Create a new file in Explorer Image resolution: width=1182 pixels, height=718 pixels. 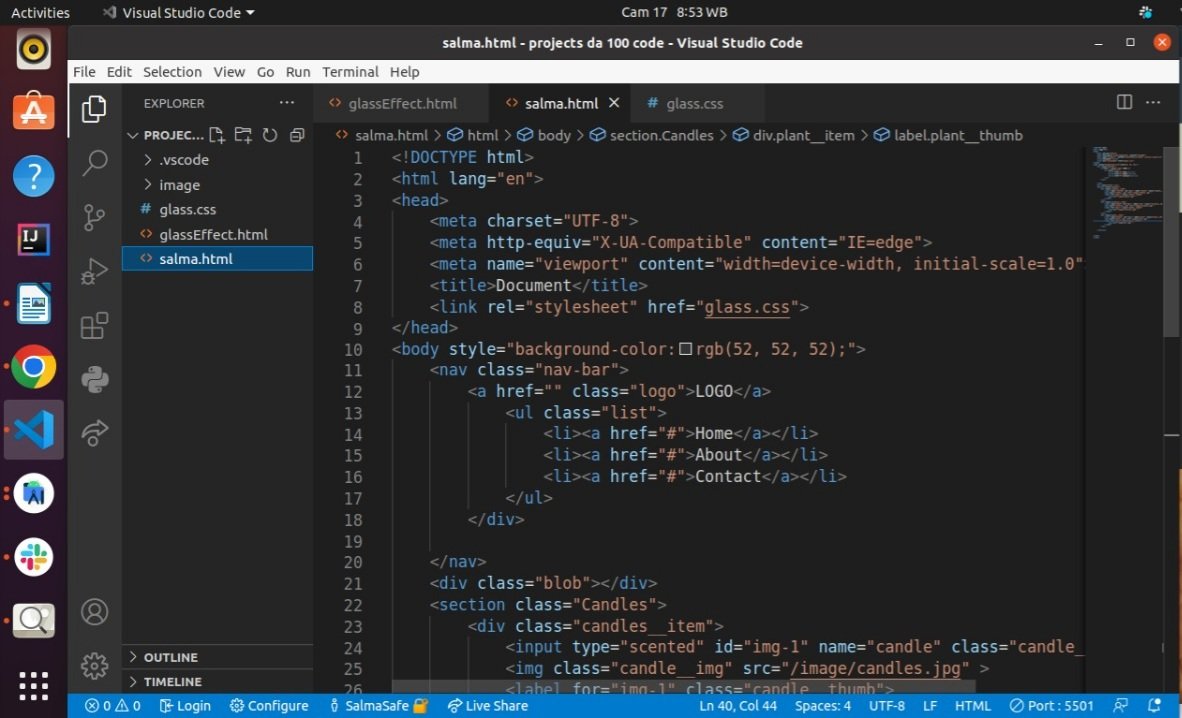(216, 135)
